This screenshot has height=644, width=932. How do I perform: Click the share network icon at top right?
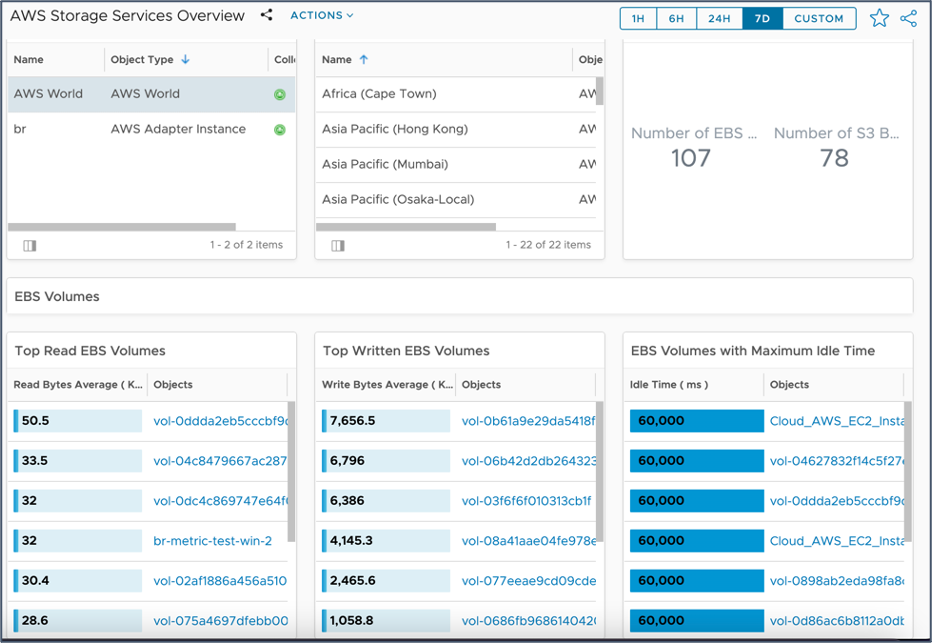(x=908, y=18)
